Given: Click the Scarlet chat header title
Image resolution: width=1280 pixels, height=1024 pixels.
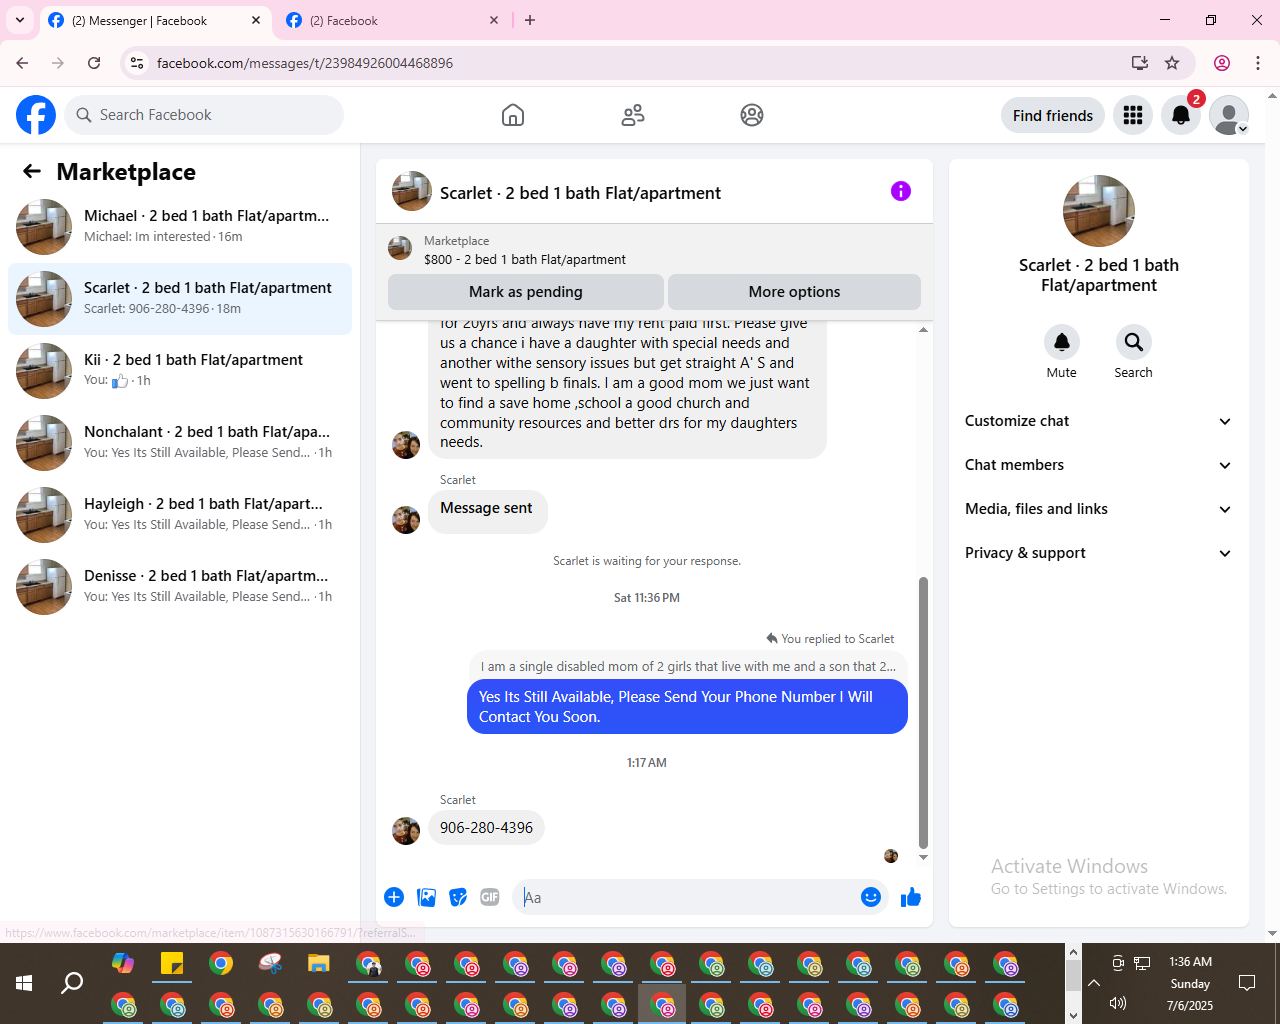Looking at the screenshot, I should [580, 193].
